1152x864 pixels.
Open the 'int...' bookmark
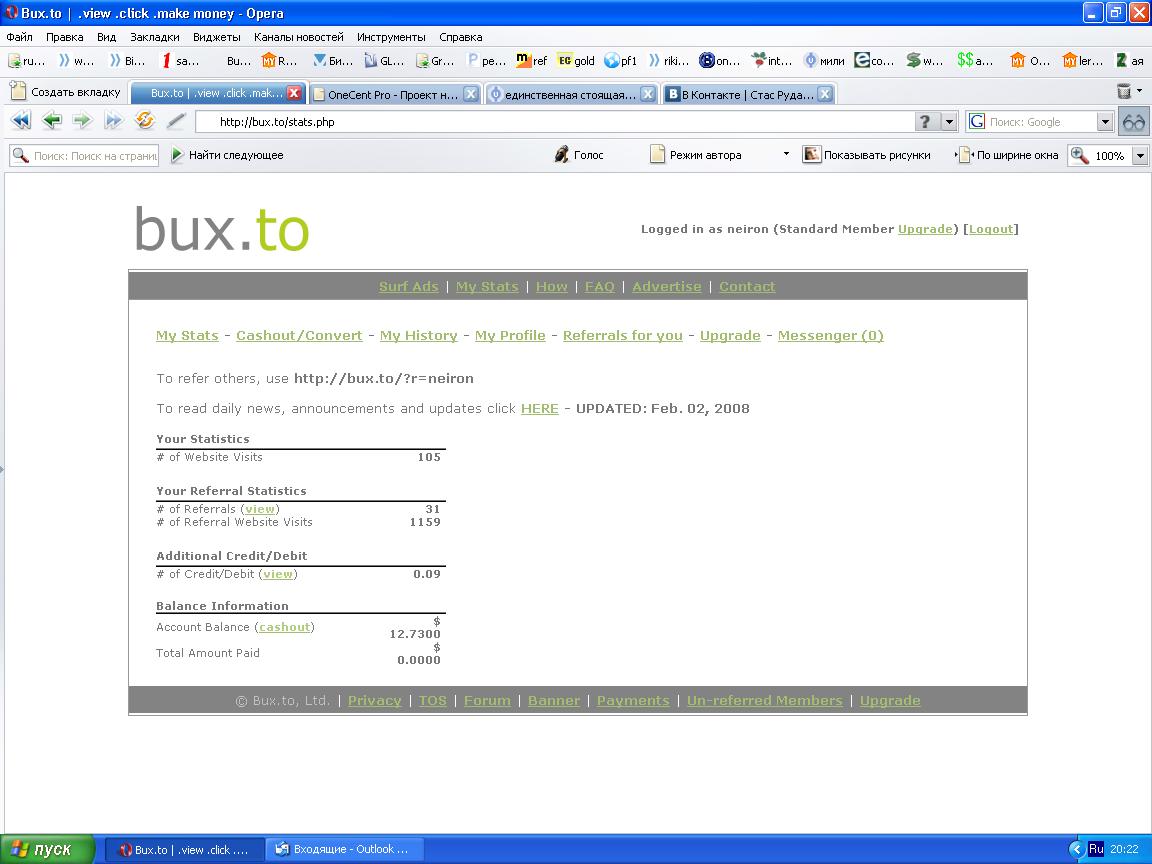[771, 61]
